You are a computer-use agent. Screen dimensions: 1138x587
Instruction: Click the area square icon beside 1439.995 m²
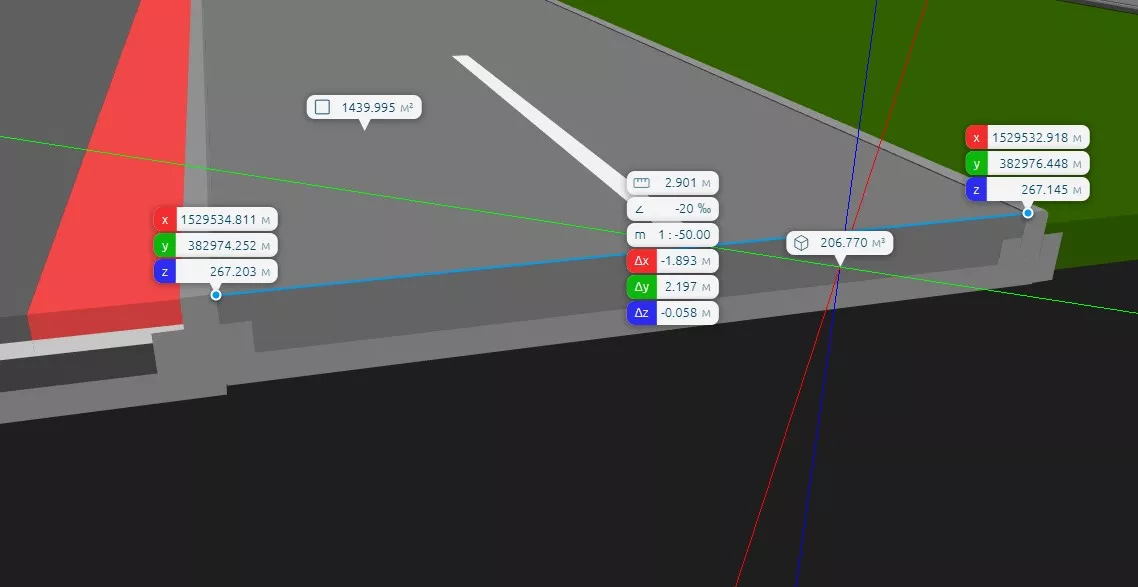click(322, 108)
